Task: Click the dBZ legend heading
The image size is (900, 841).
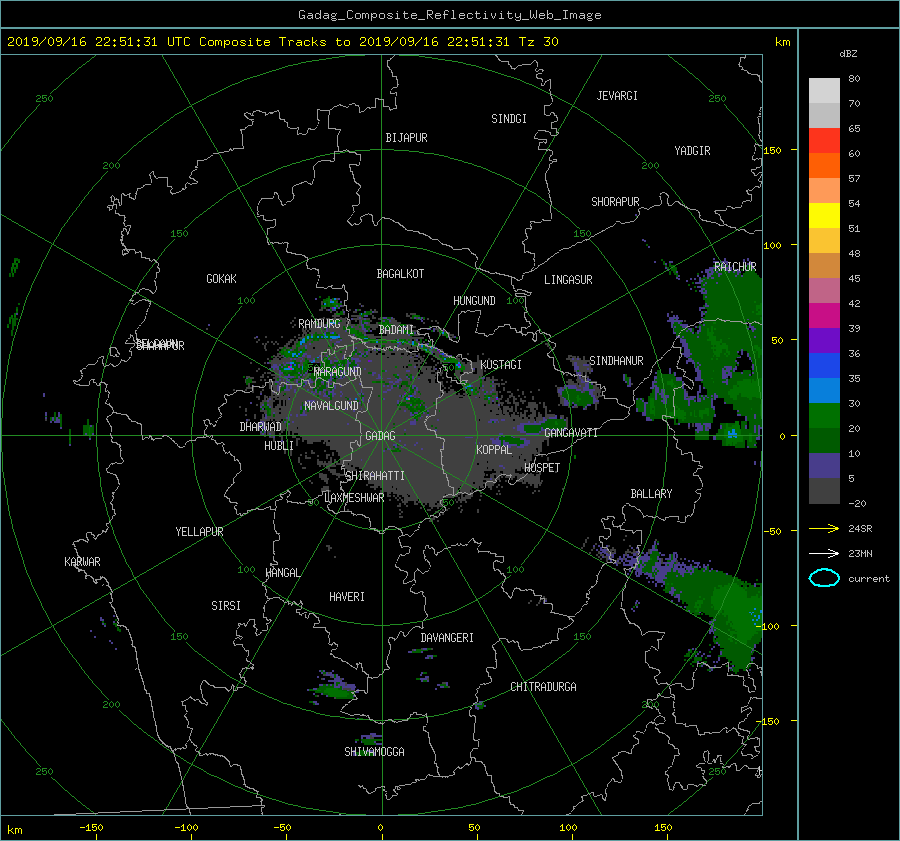Action: coord(848,54)
